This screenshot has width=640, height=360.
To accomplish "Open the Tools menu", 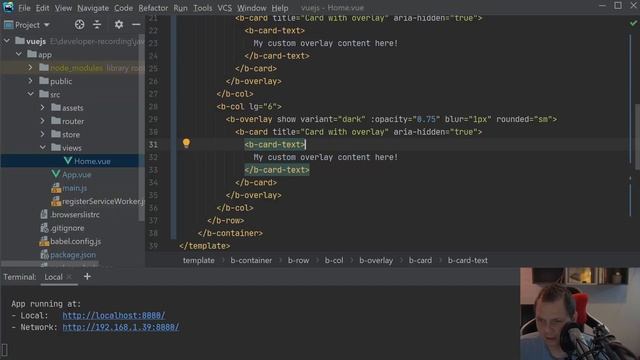I will pos(202,8).
